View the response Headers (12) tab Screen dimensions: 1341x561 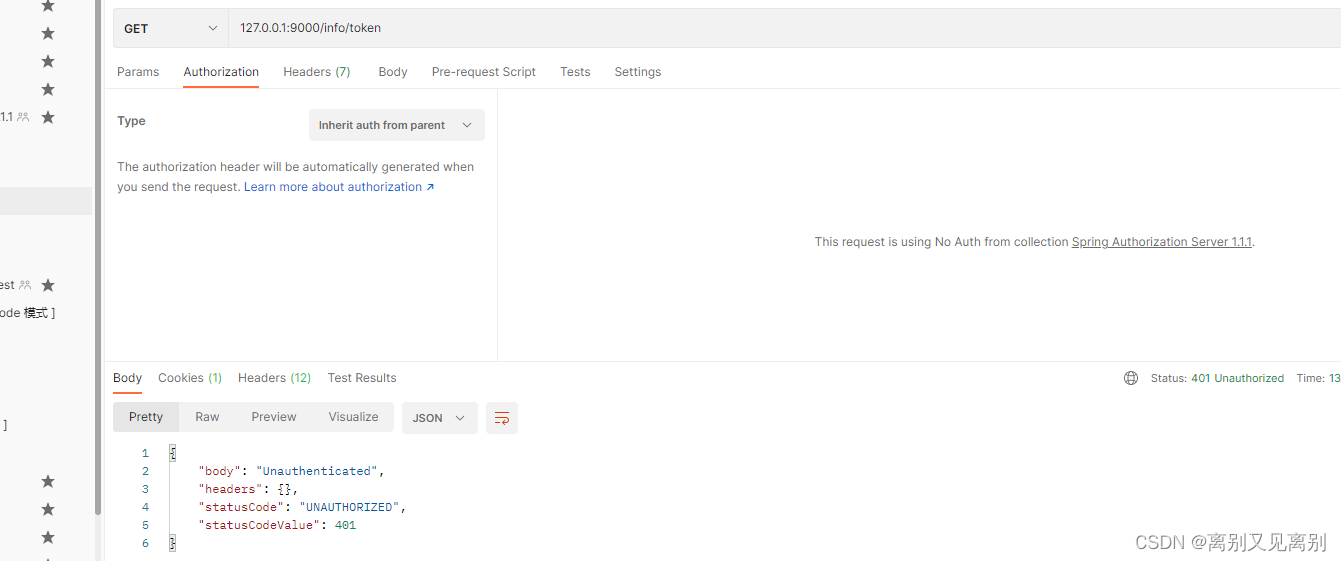(x=274, y=378)
